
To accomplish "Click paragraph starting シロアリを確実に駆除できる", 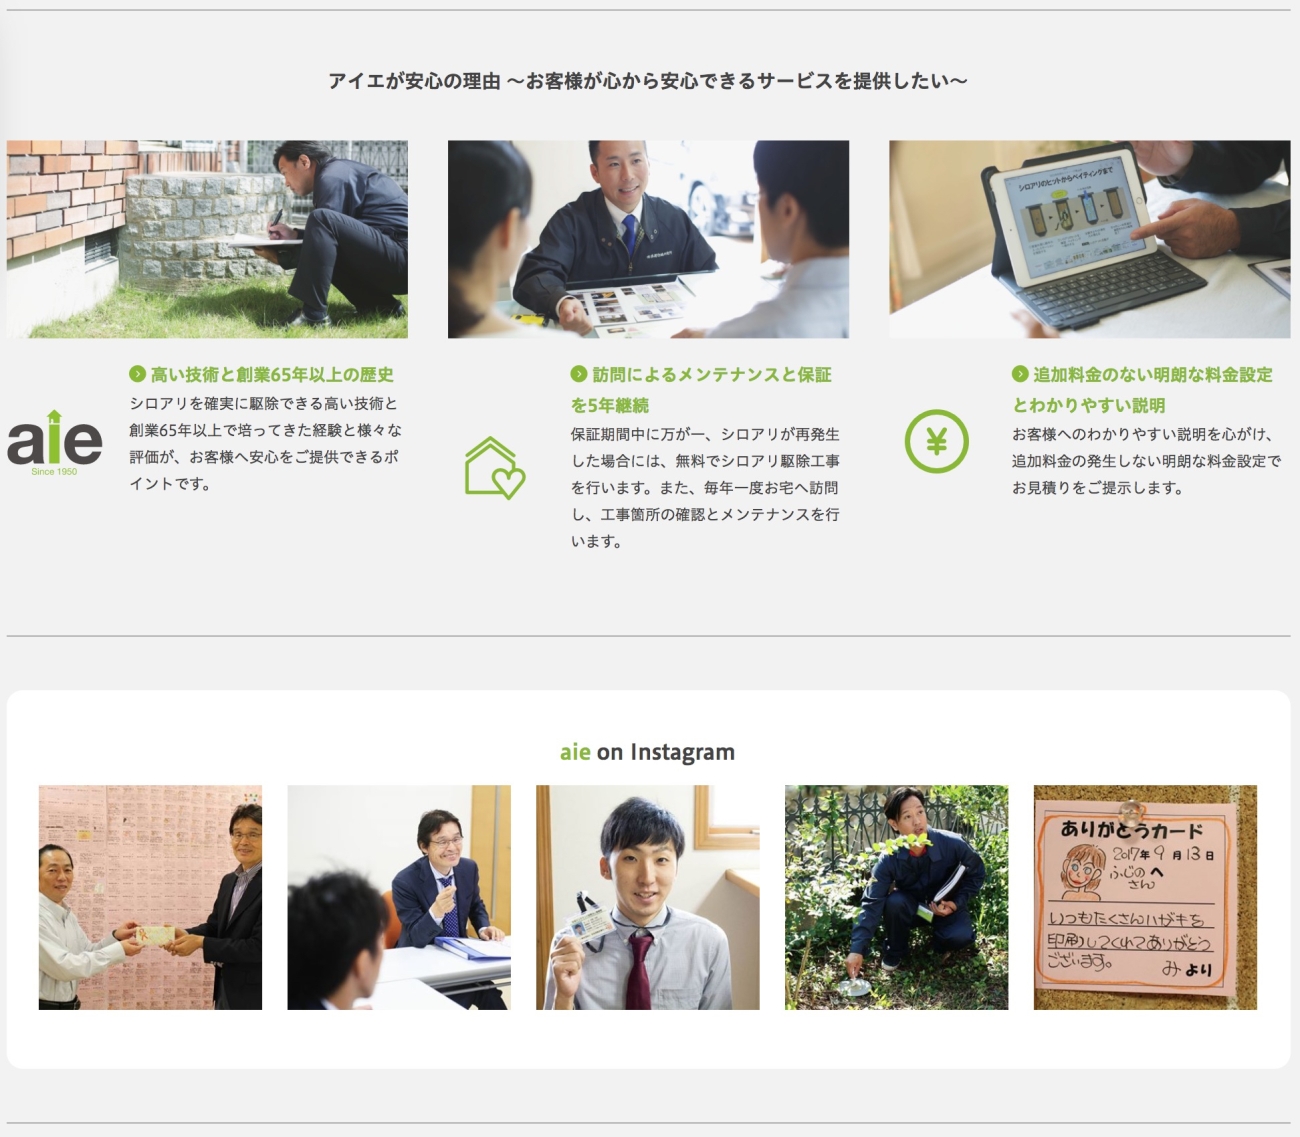I will [x=265, y=444].
